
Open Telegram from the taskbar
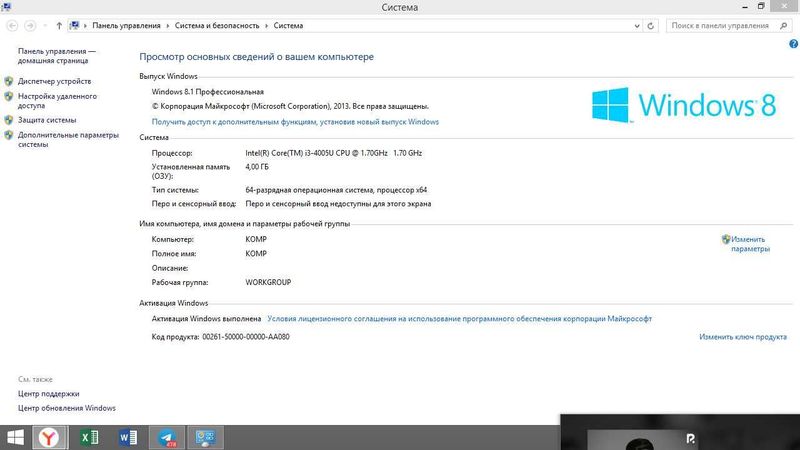pos(167,437)
